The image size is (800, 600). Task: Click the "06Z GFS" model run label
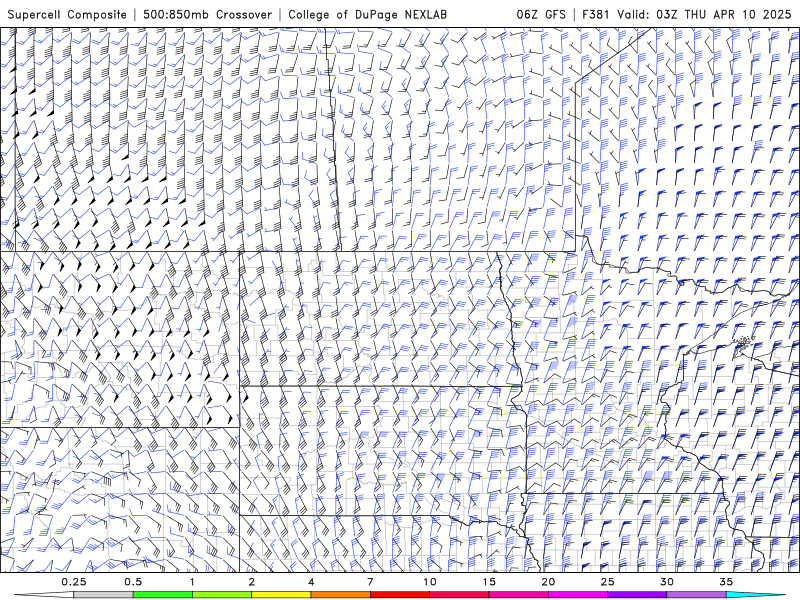541,15
